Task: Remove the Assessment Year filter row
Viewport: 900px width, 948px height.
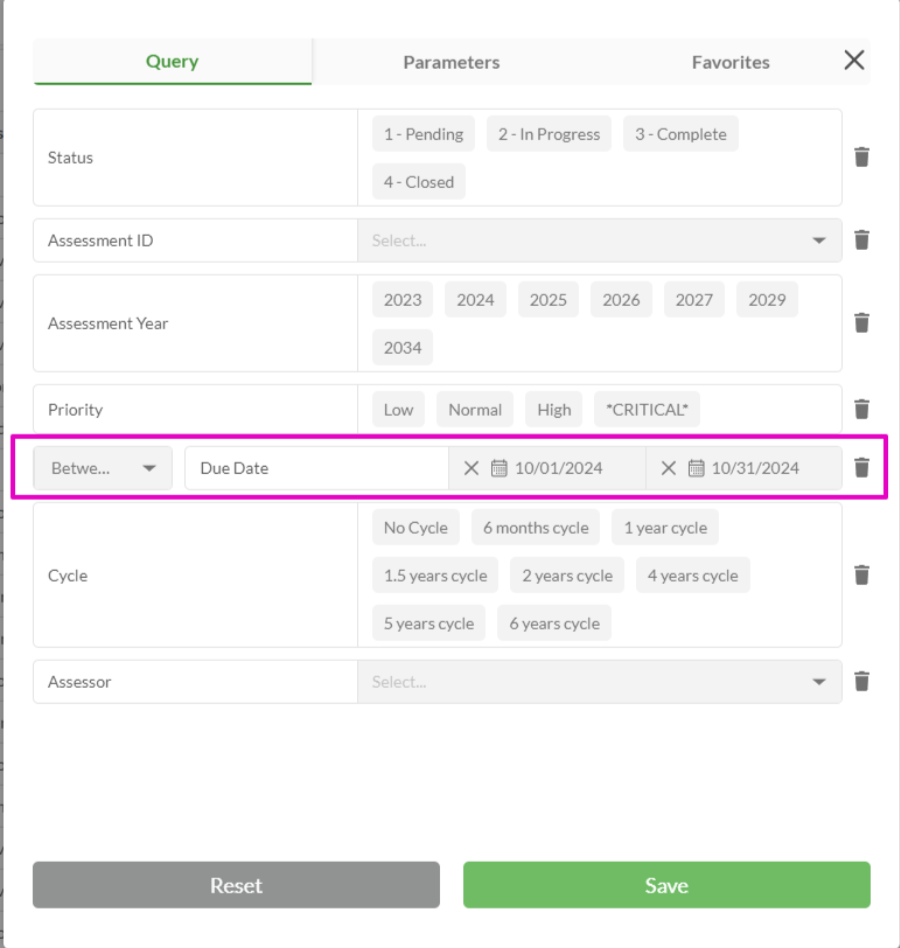Action: point(861,323)
